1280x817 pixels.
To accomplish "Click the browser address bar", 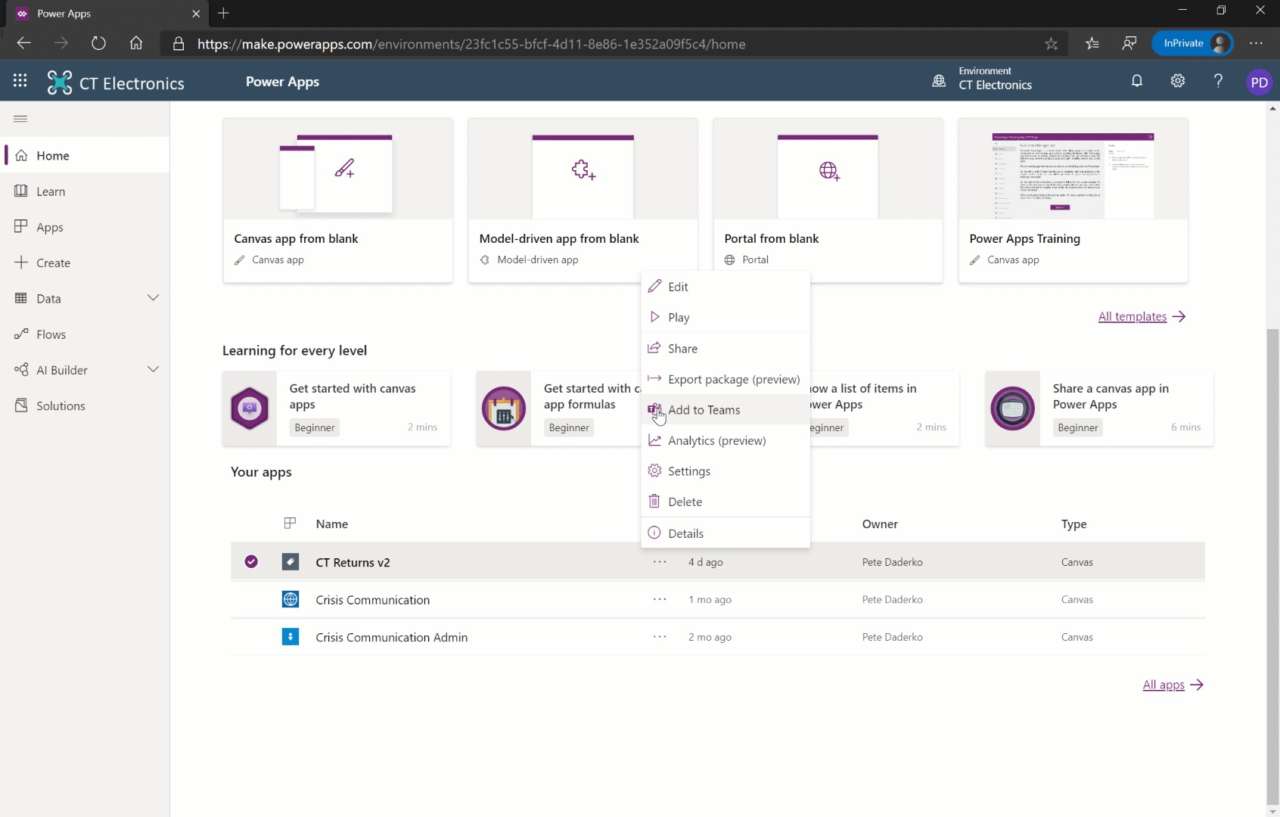I will click(x=600, y=44).
